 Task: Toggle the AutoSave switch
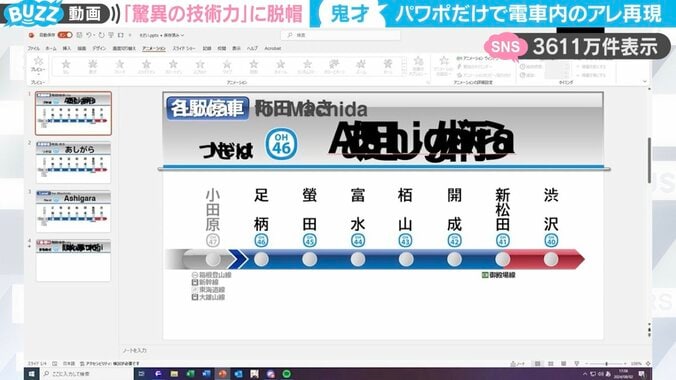(x=65, y=35)
